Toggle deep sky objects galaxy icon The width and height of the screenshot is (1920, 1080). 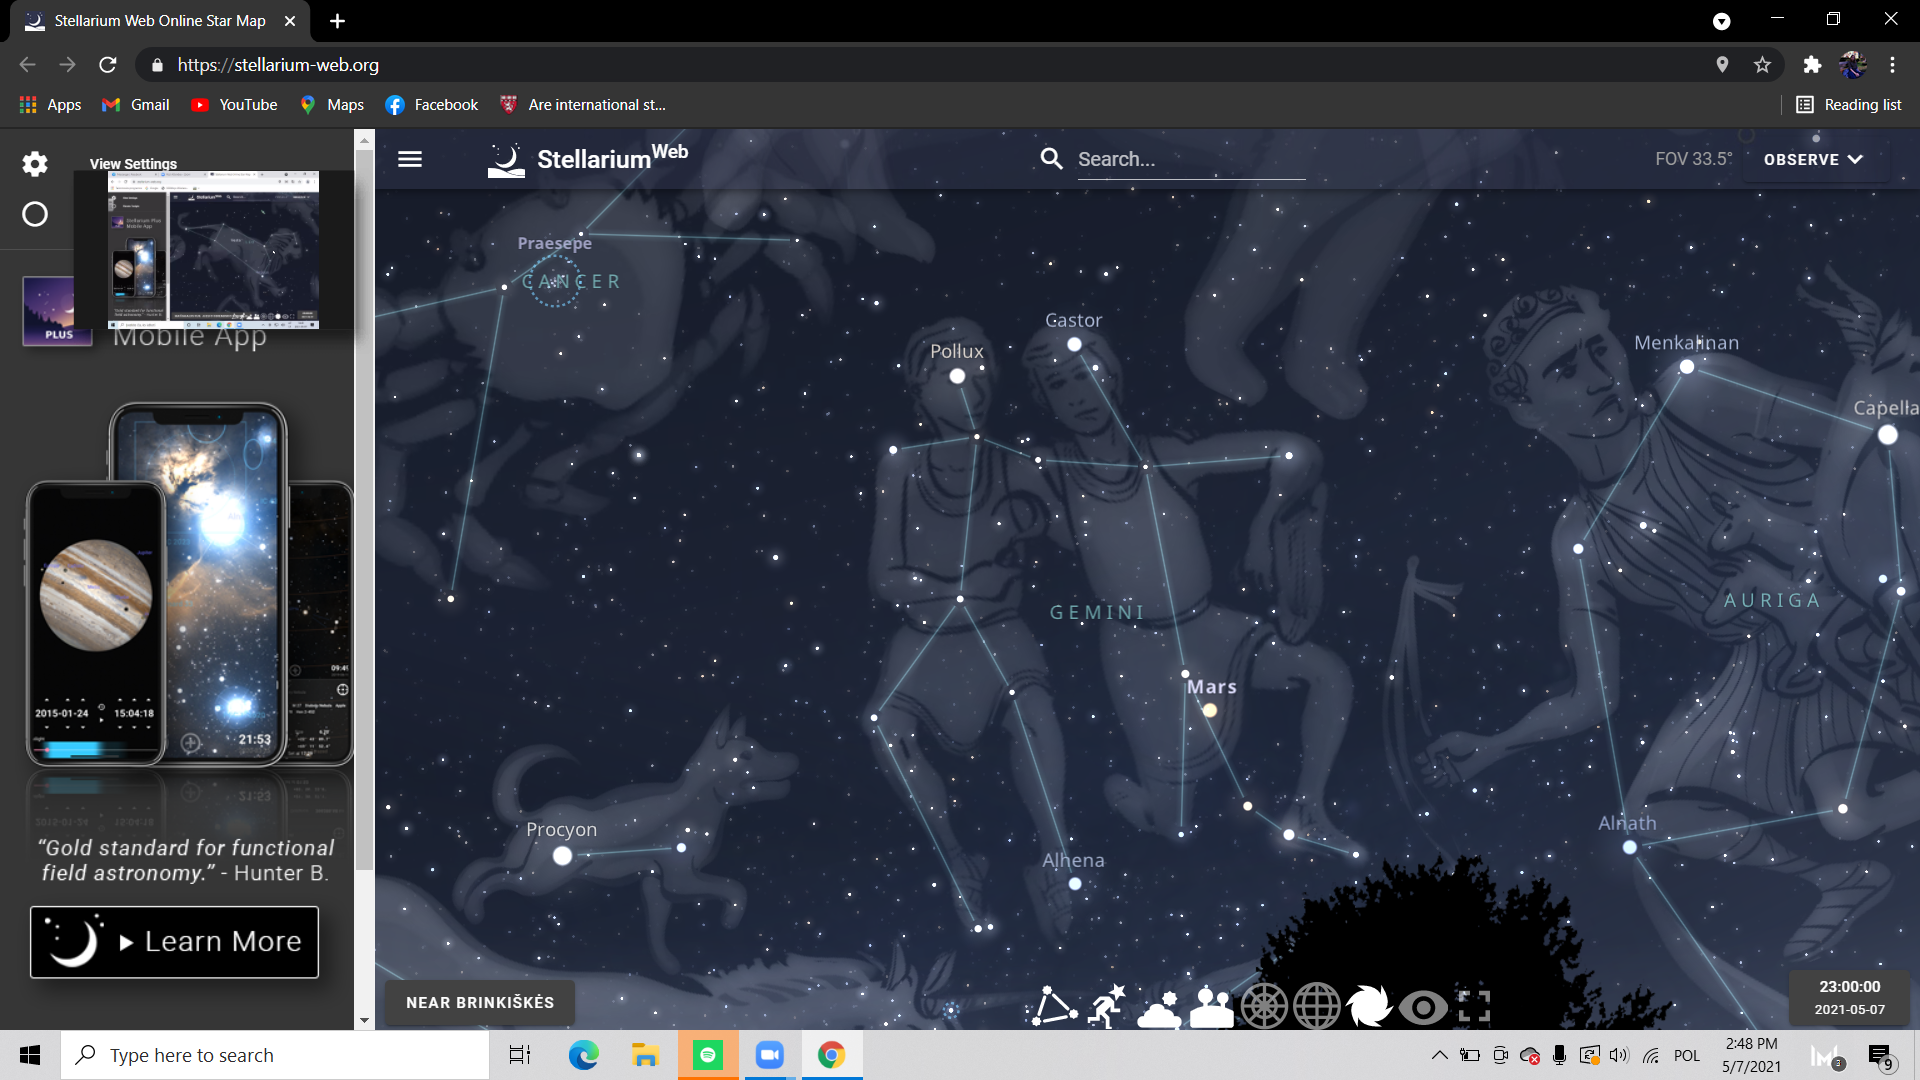pos(1369,1006)
